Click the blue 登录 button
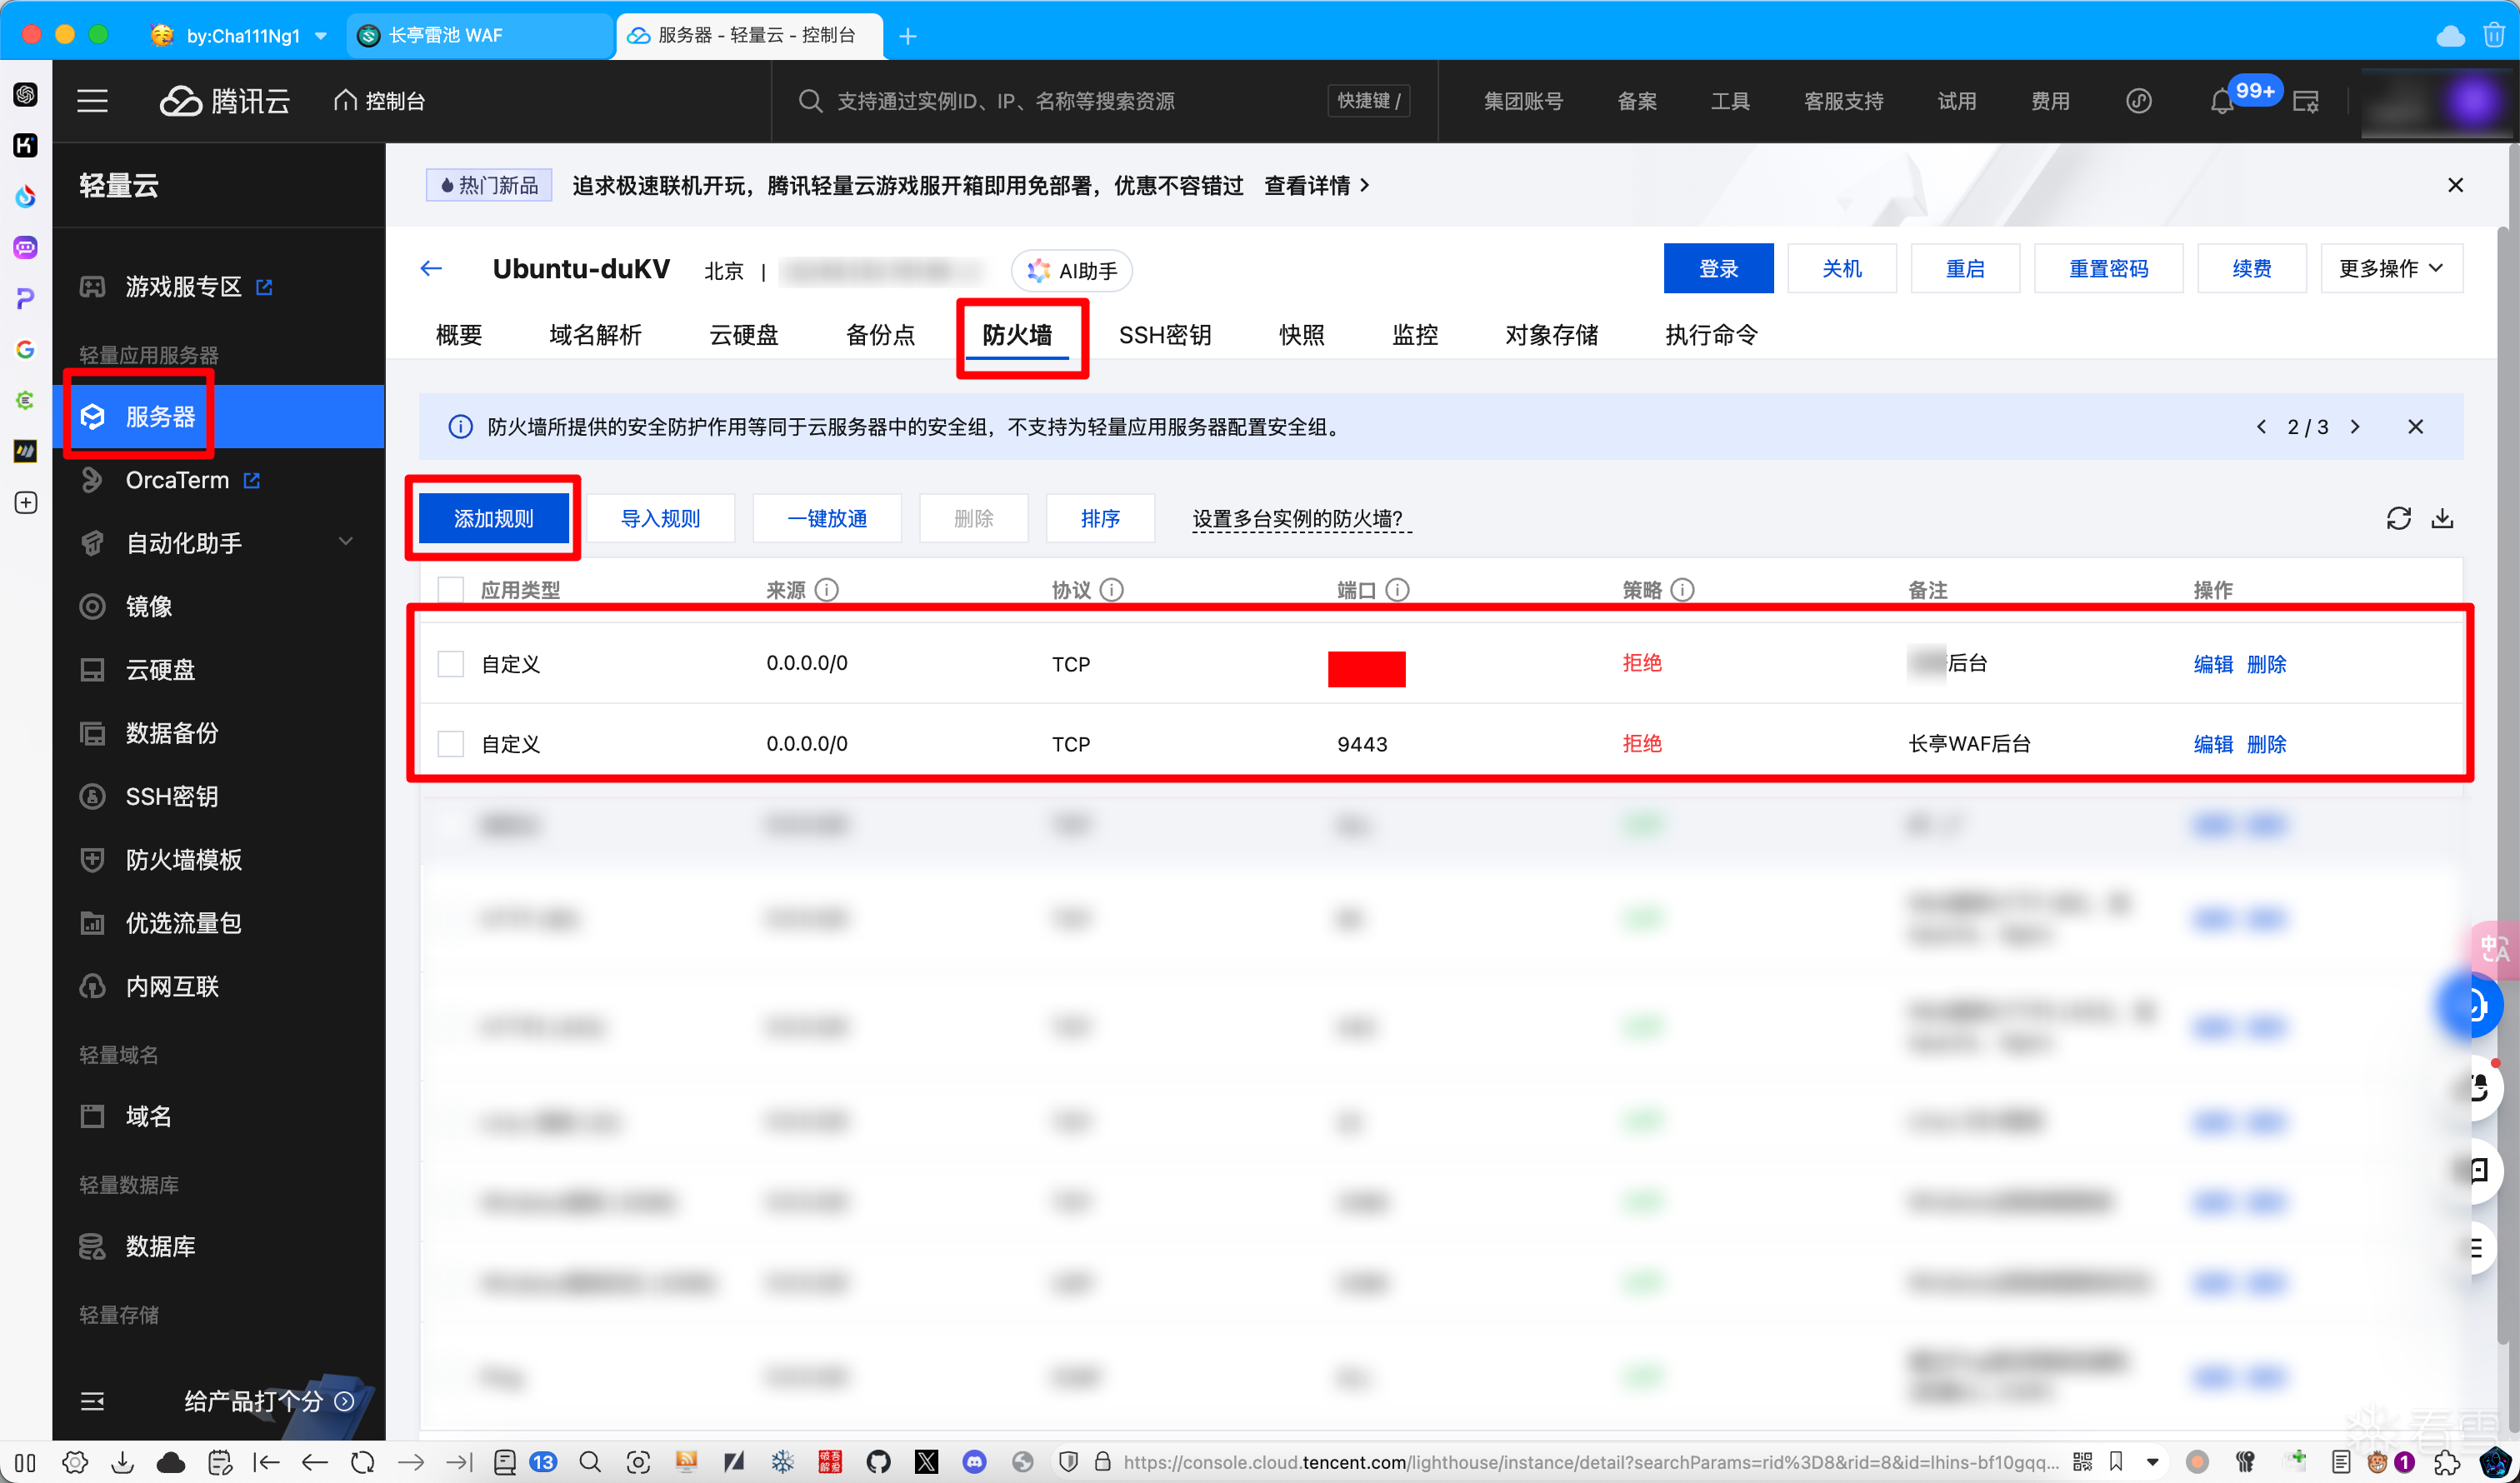2520x1483 pixels. [x=1718, y=268]
